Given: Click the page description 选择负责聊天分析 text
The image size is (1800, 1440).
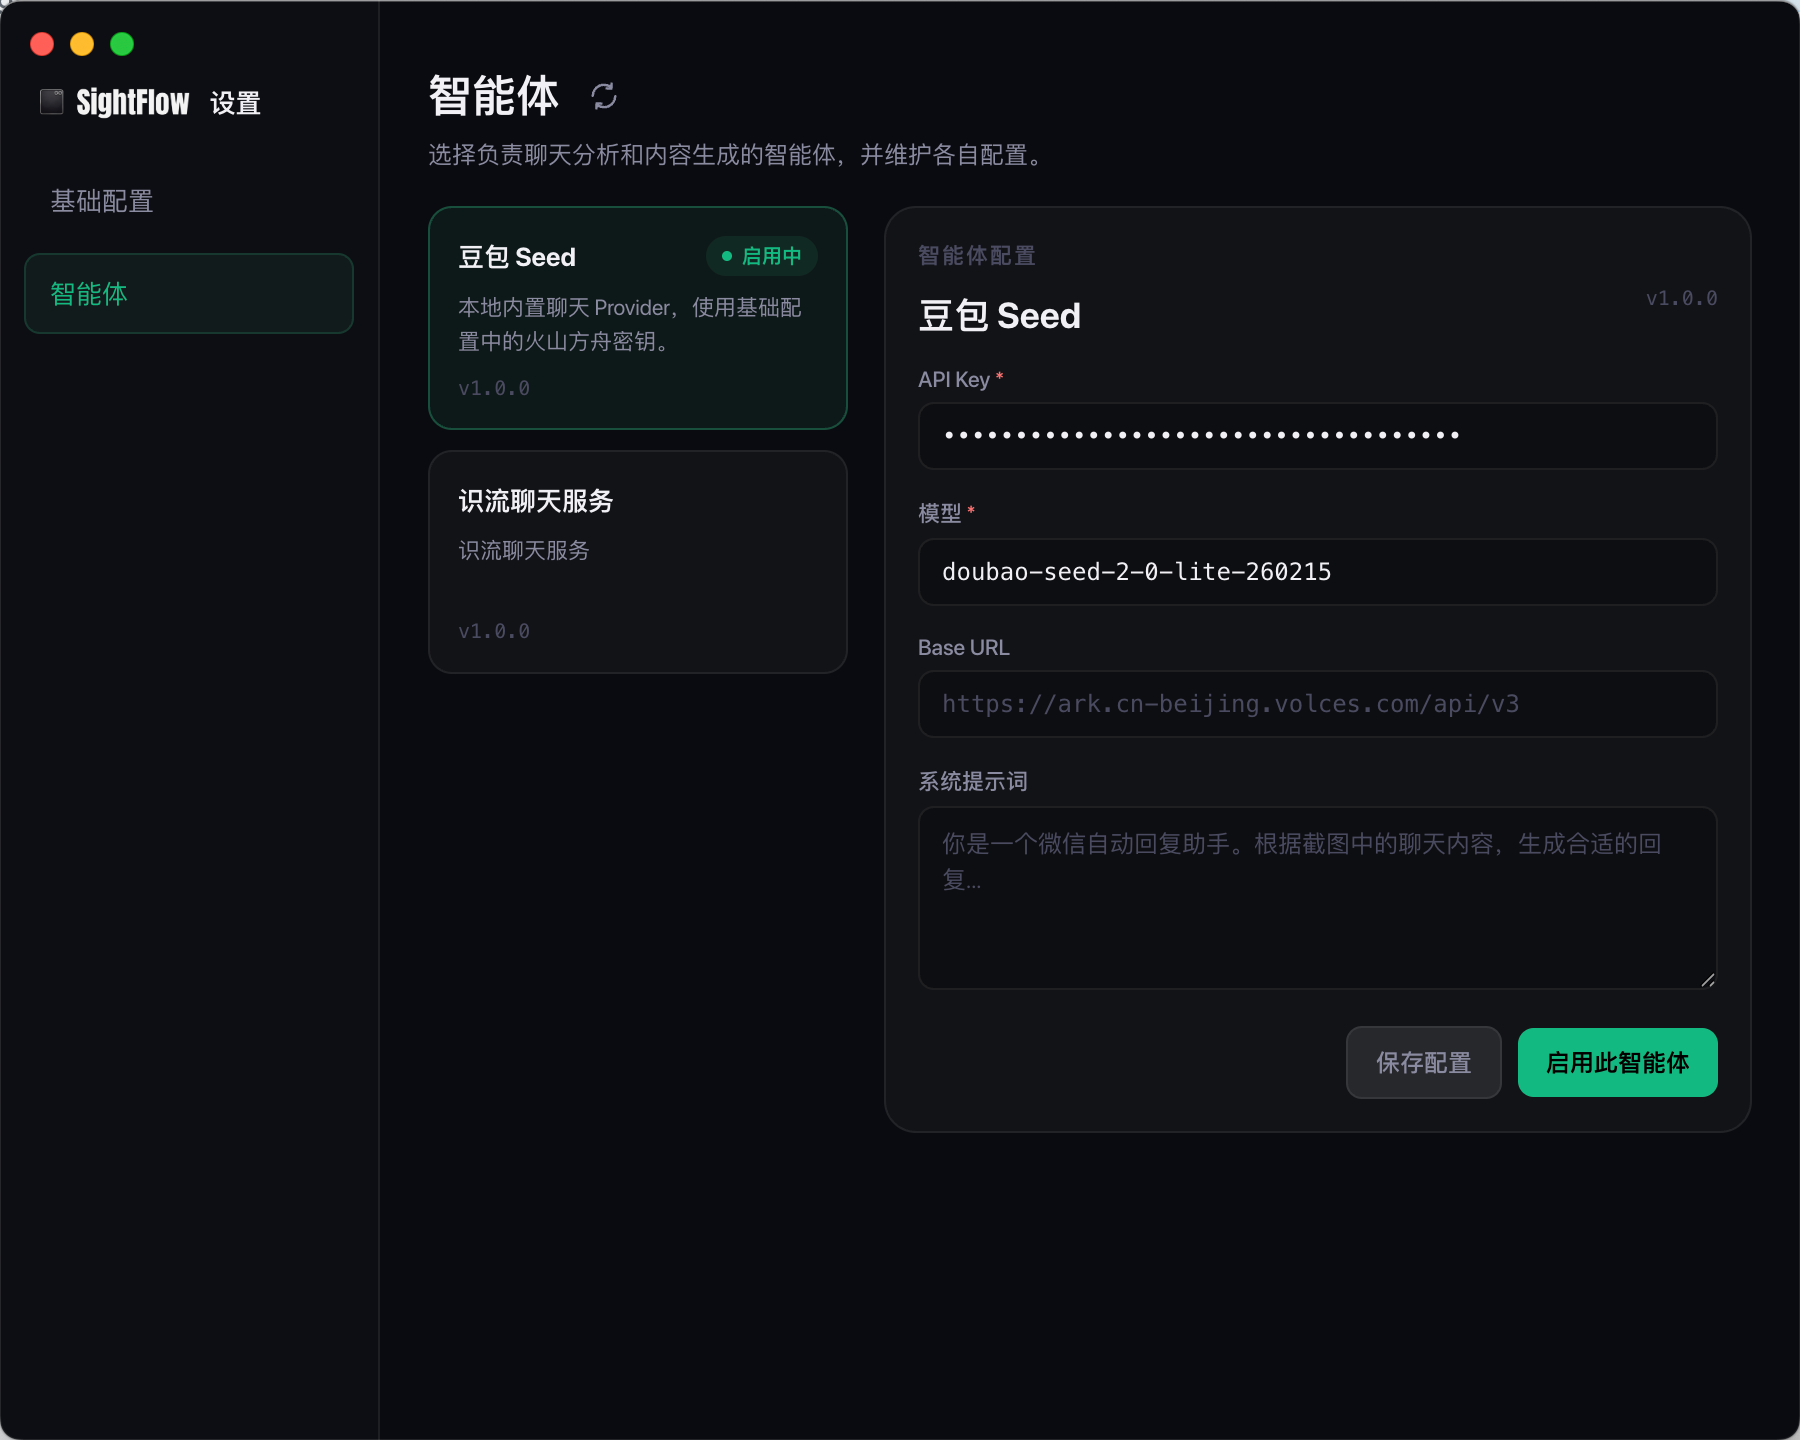Looking at the screenshot, I should tap(737, 155).
